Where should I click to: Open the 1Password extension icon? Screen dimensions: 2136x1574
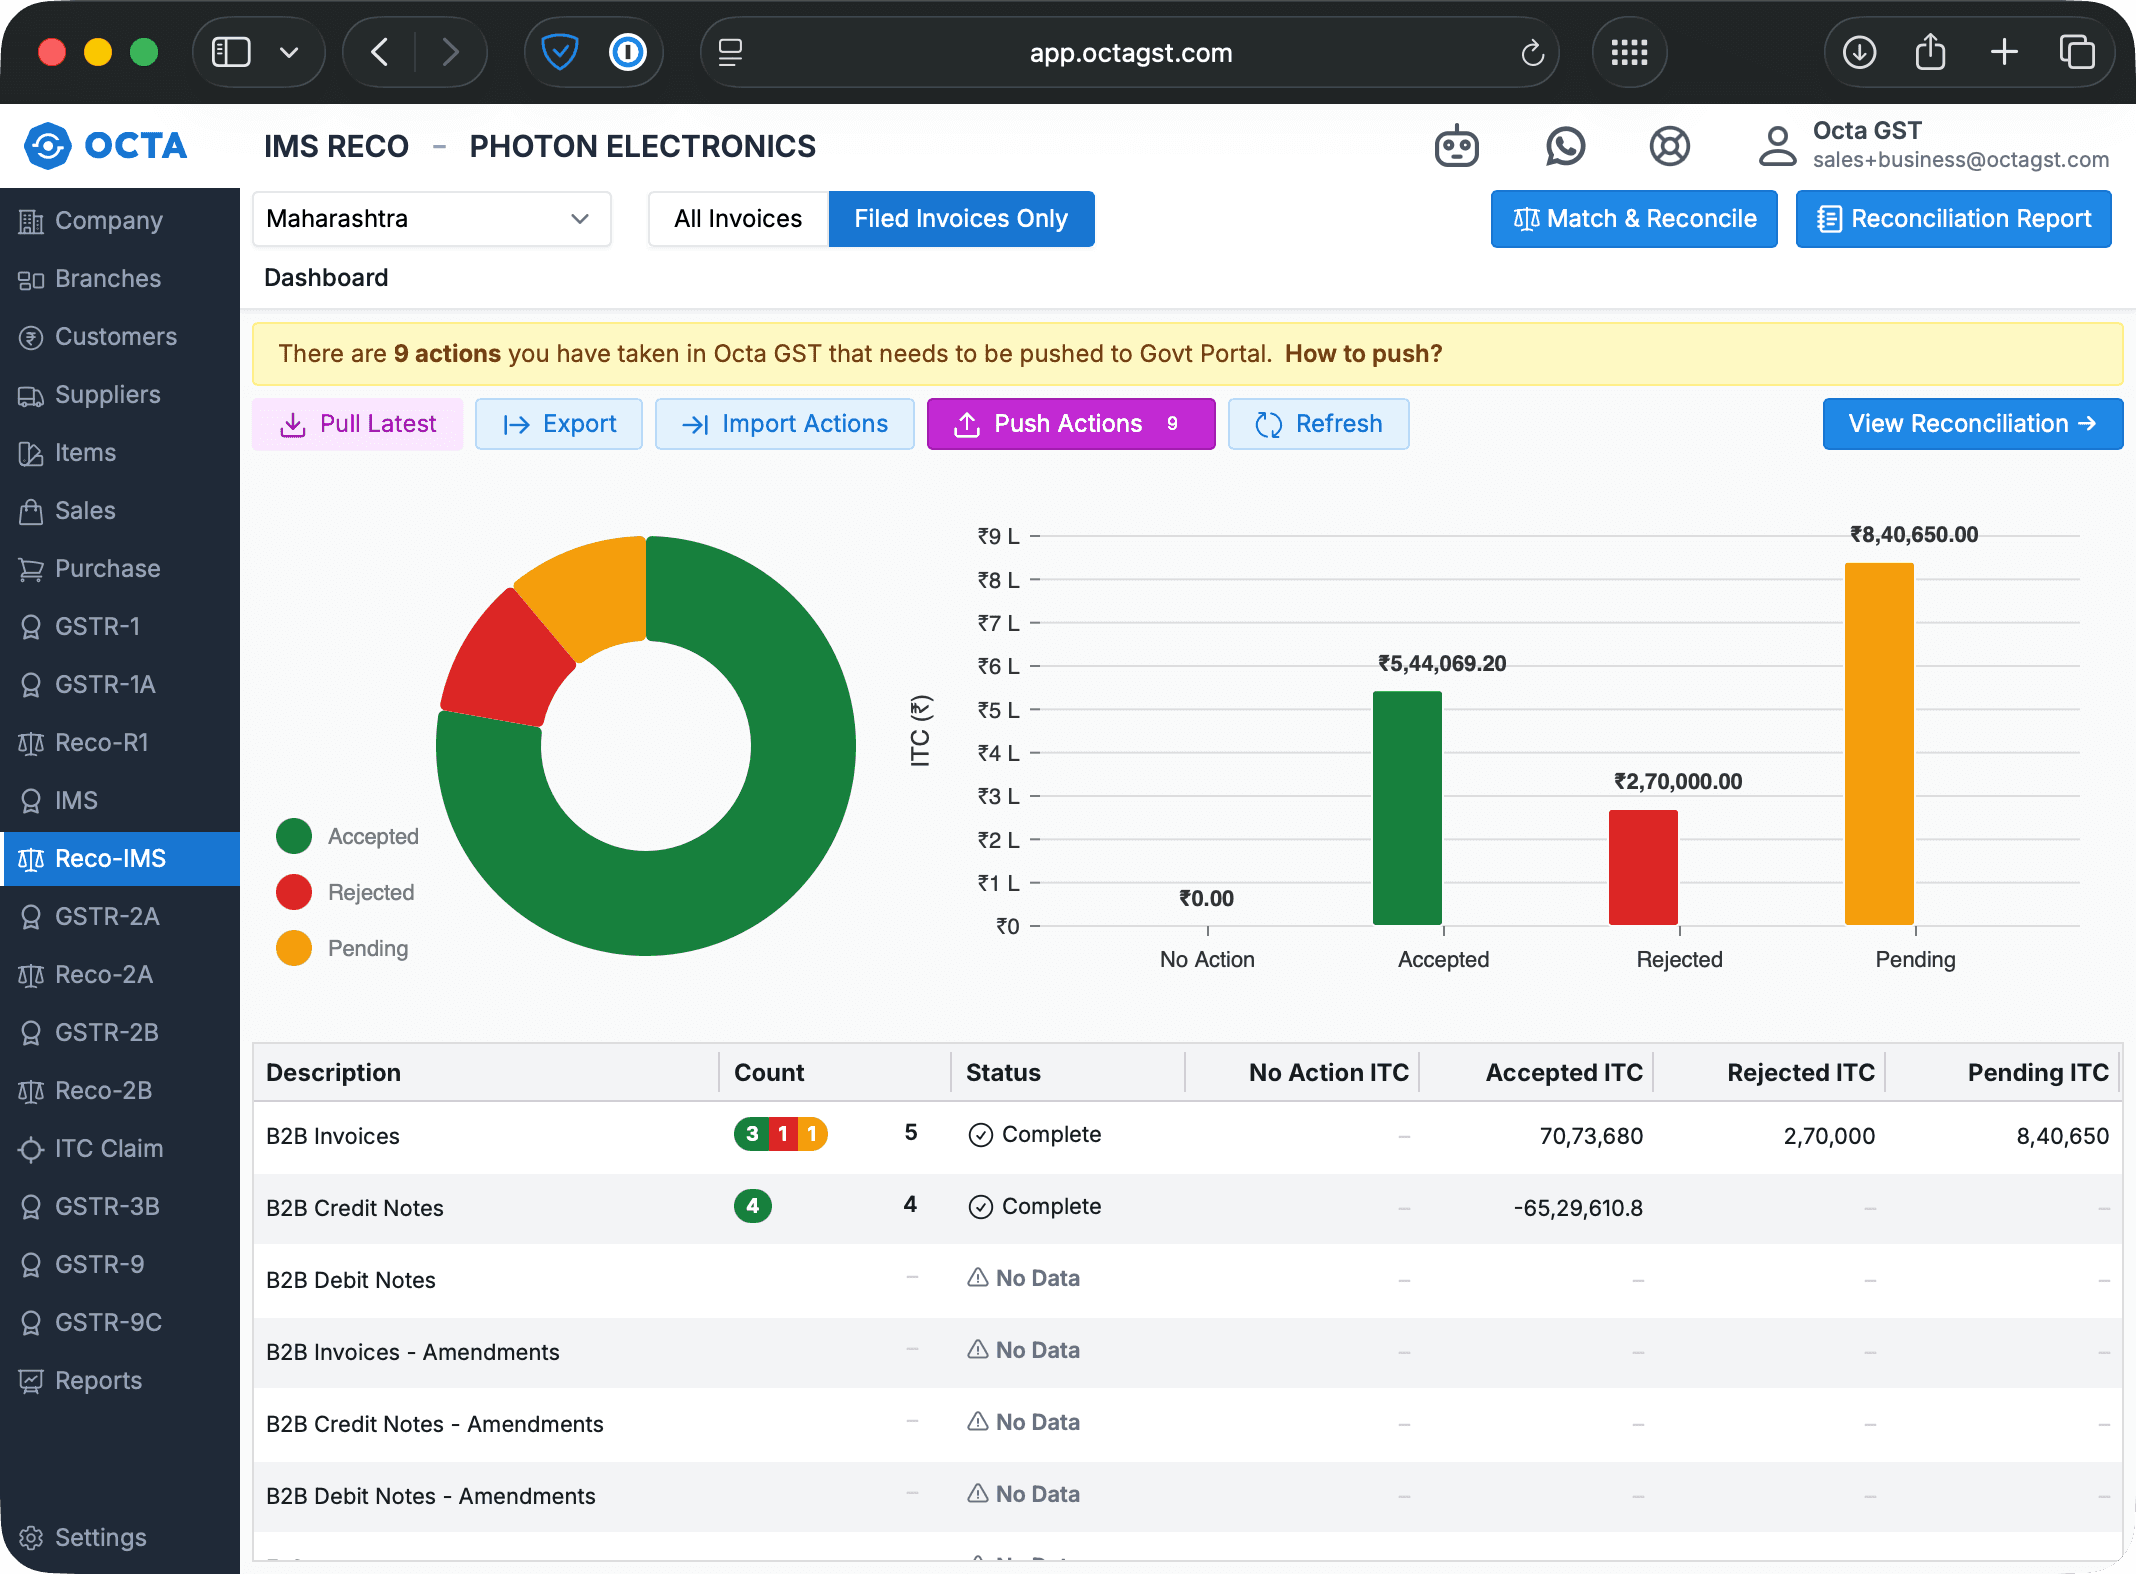(x=627, y=52)
